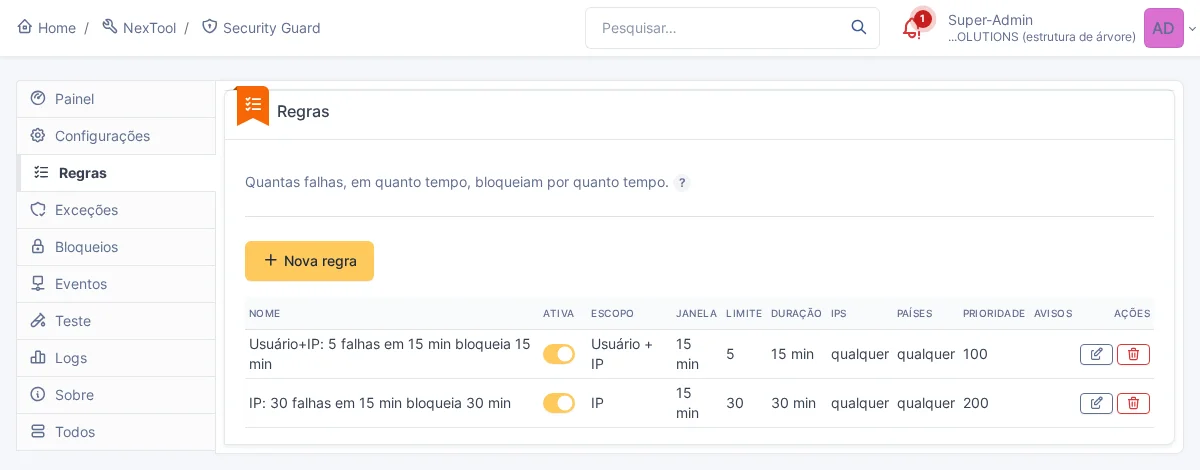This screenshot has width=1200, height=470.
Task: Open the Bloqueios menu item
Action: (x=116, y=247)
